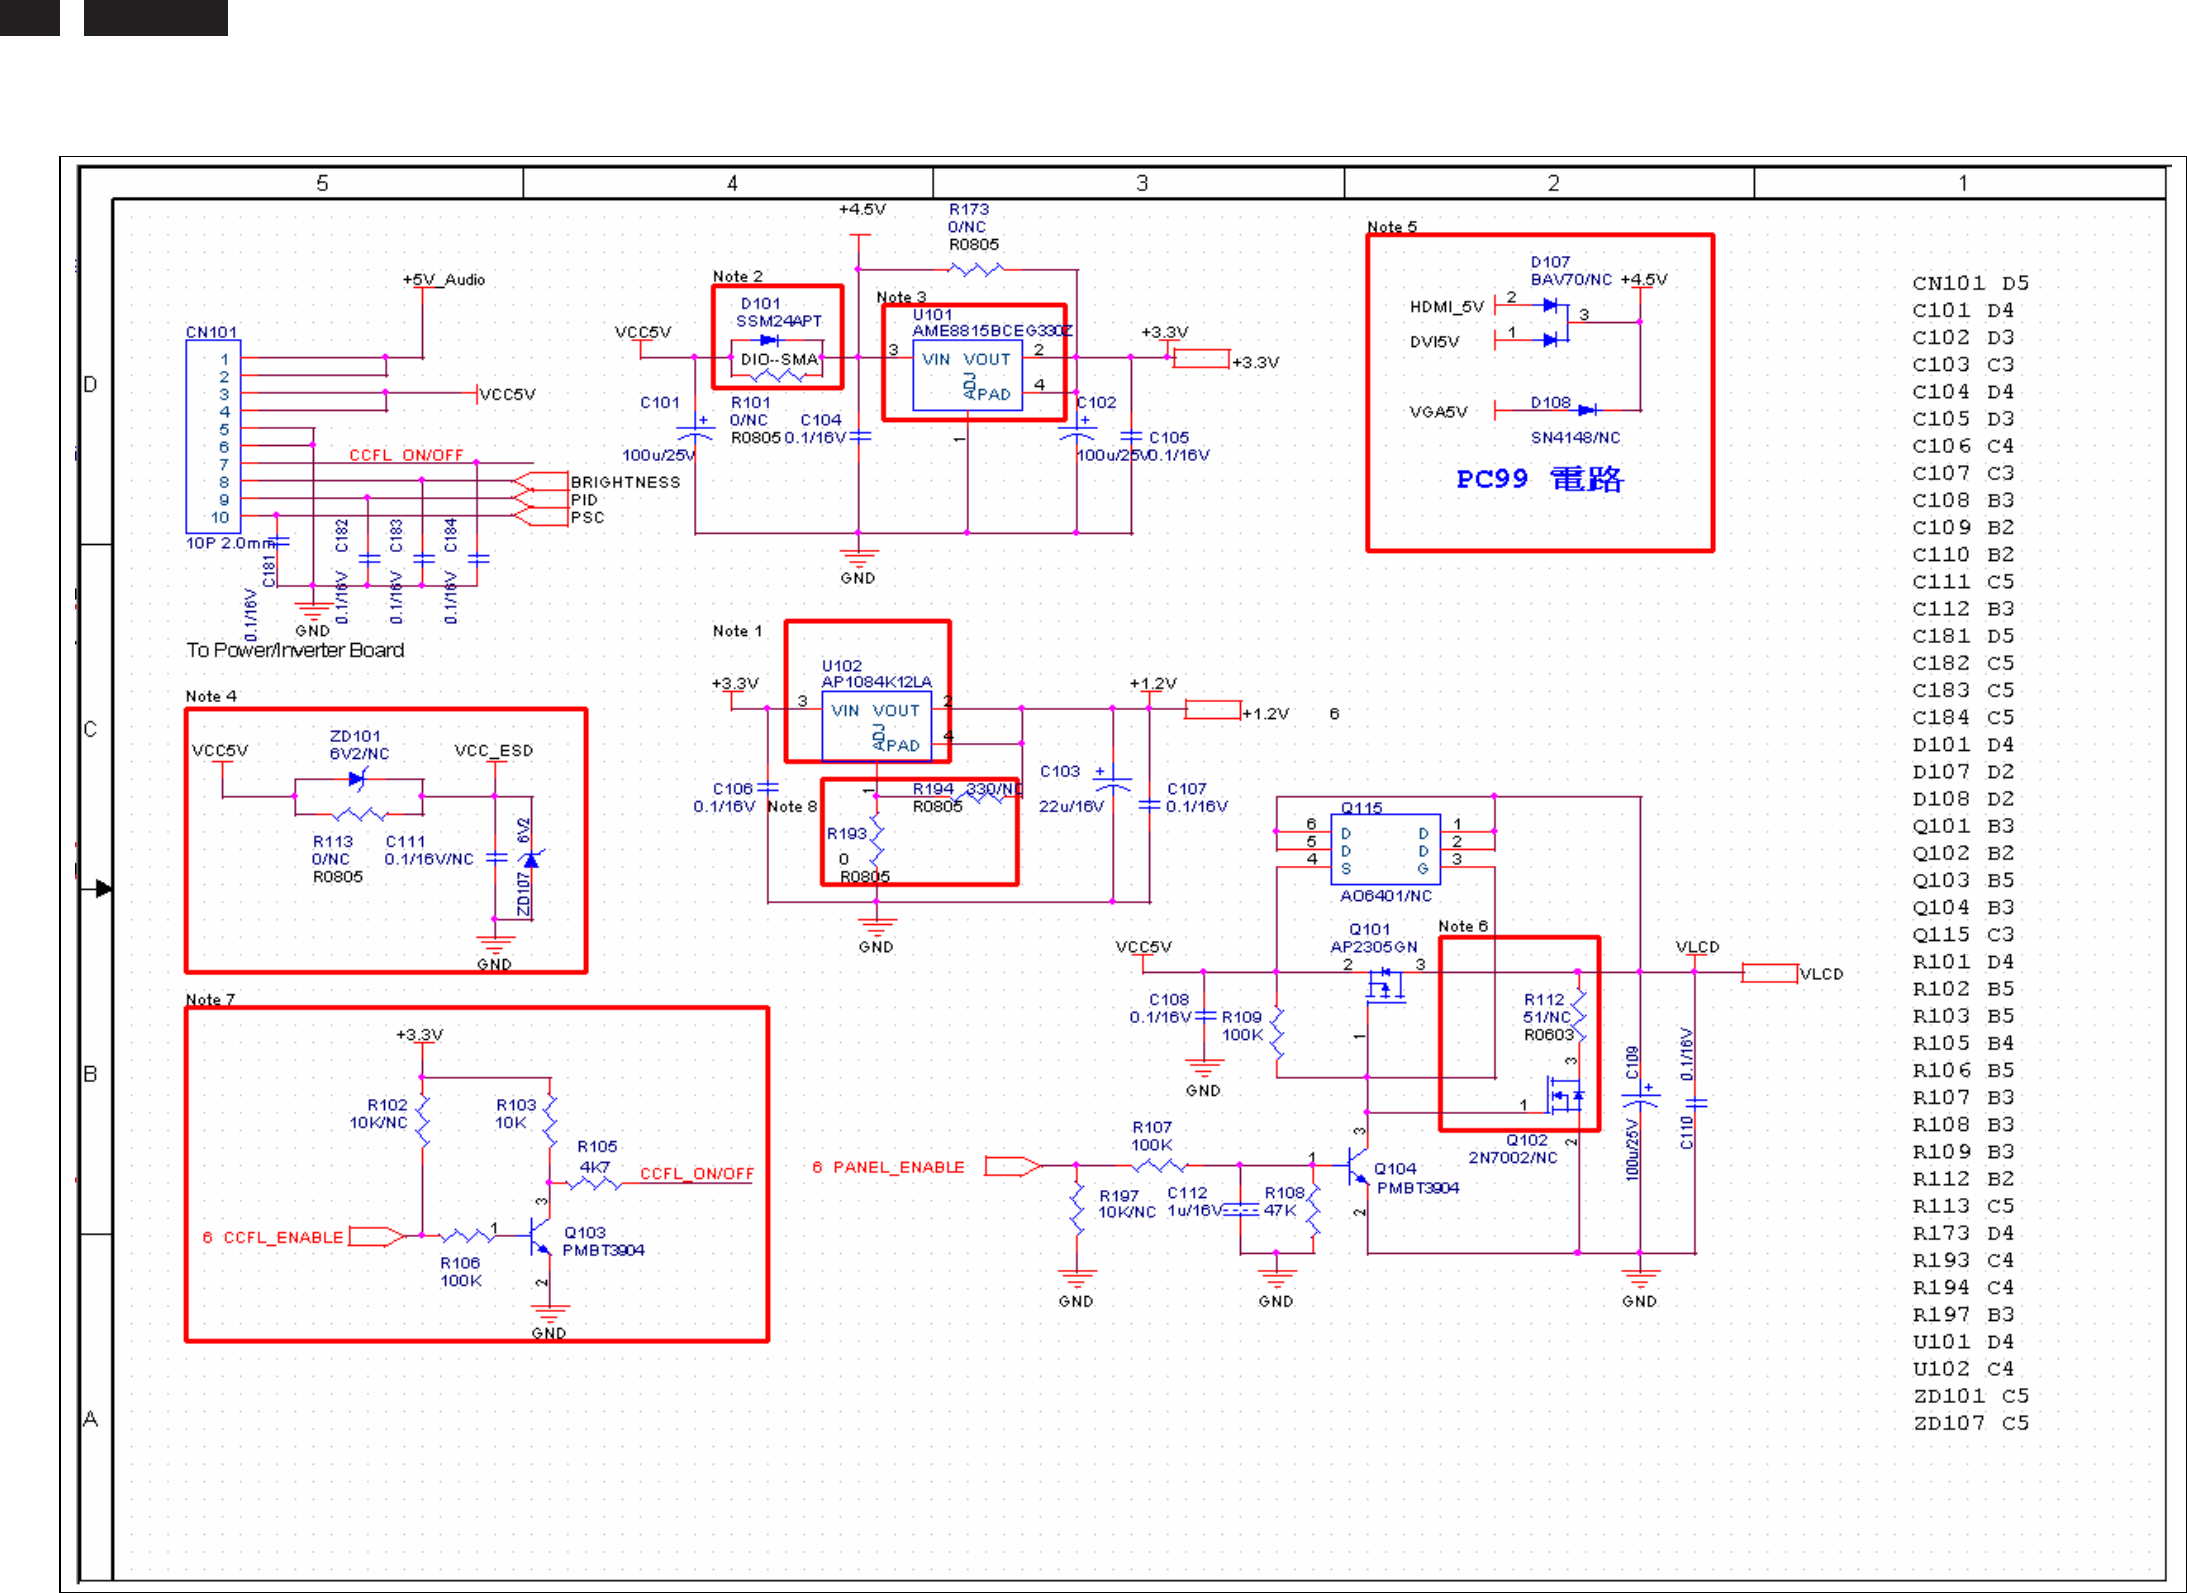
Task: Click the U101 AME8815 regulator block
Action: [966, 376]
